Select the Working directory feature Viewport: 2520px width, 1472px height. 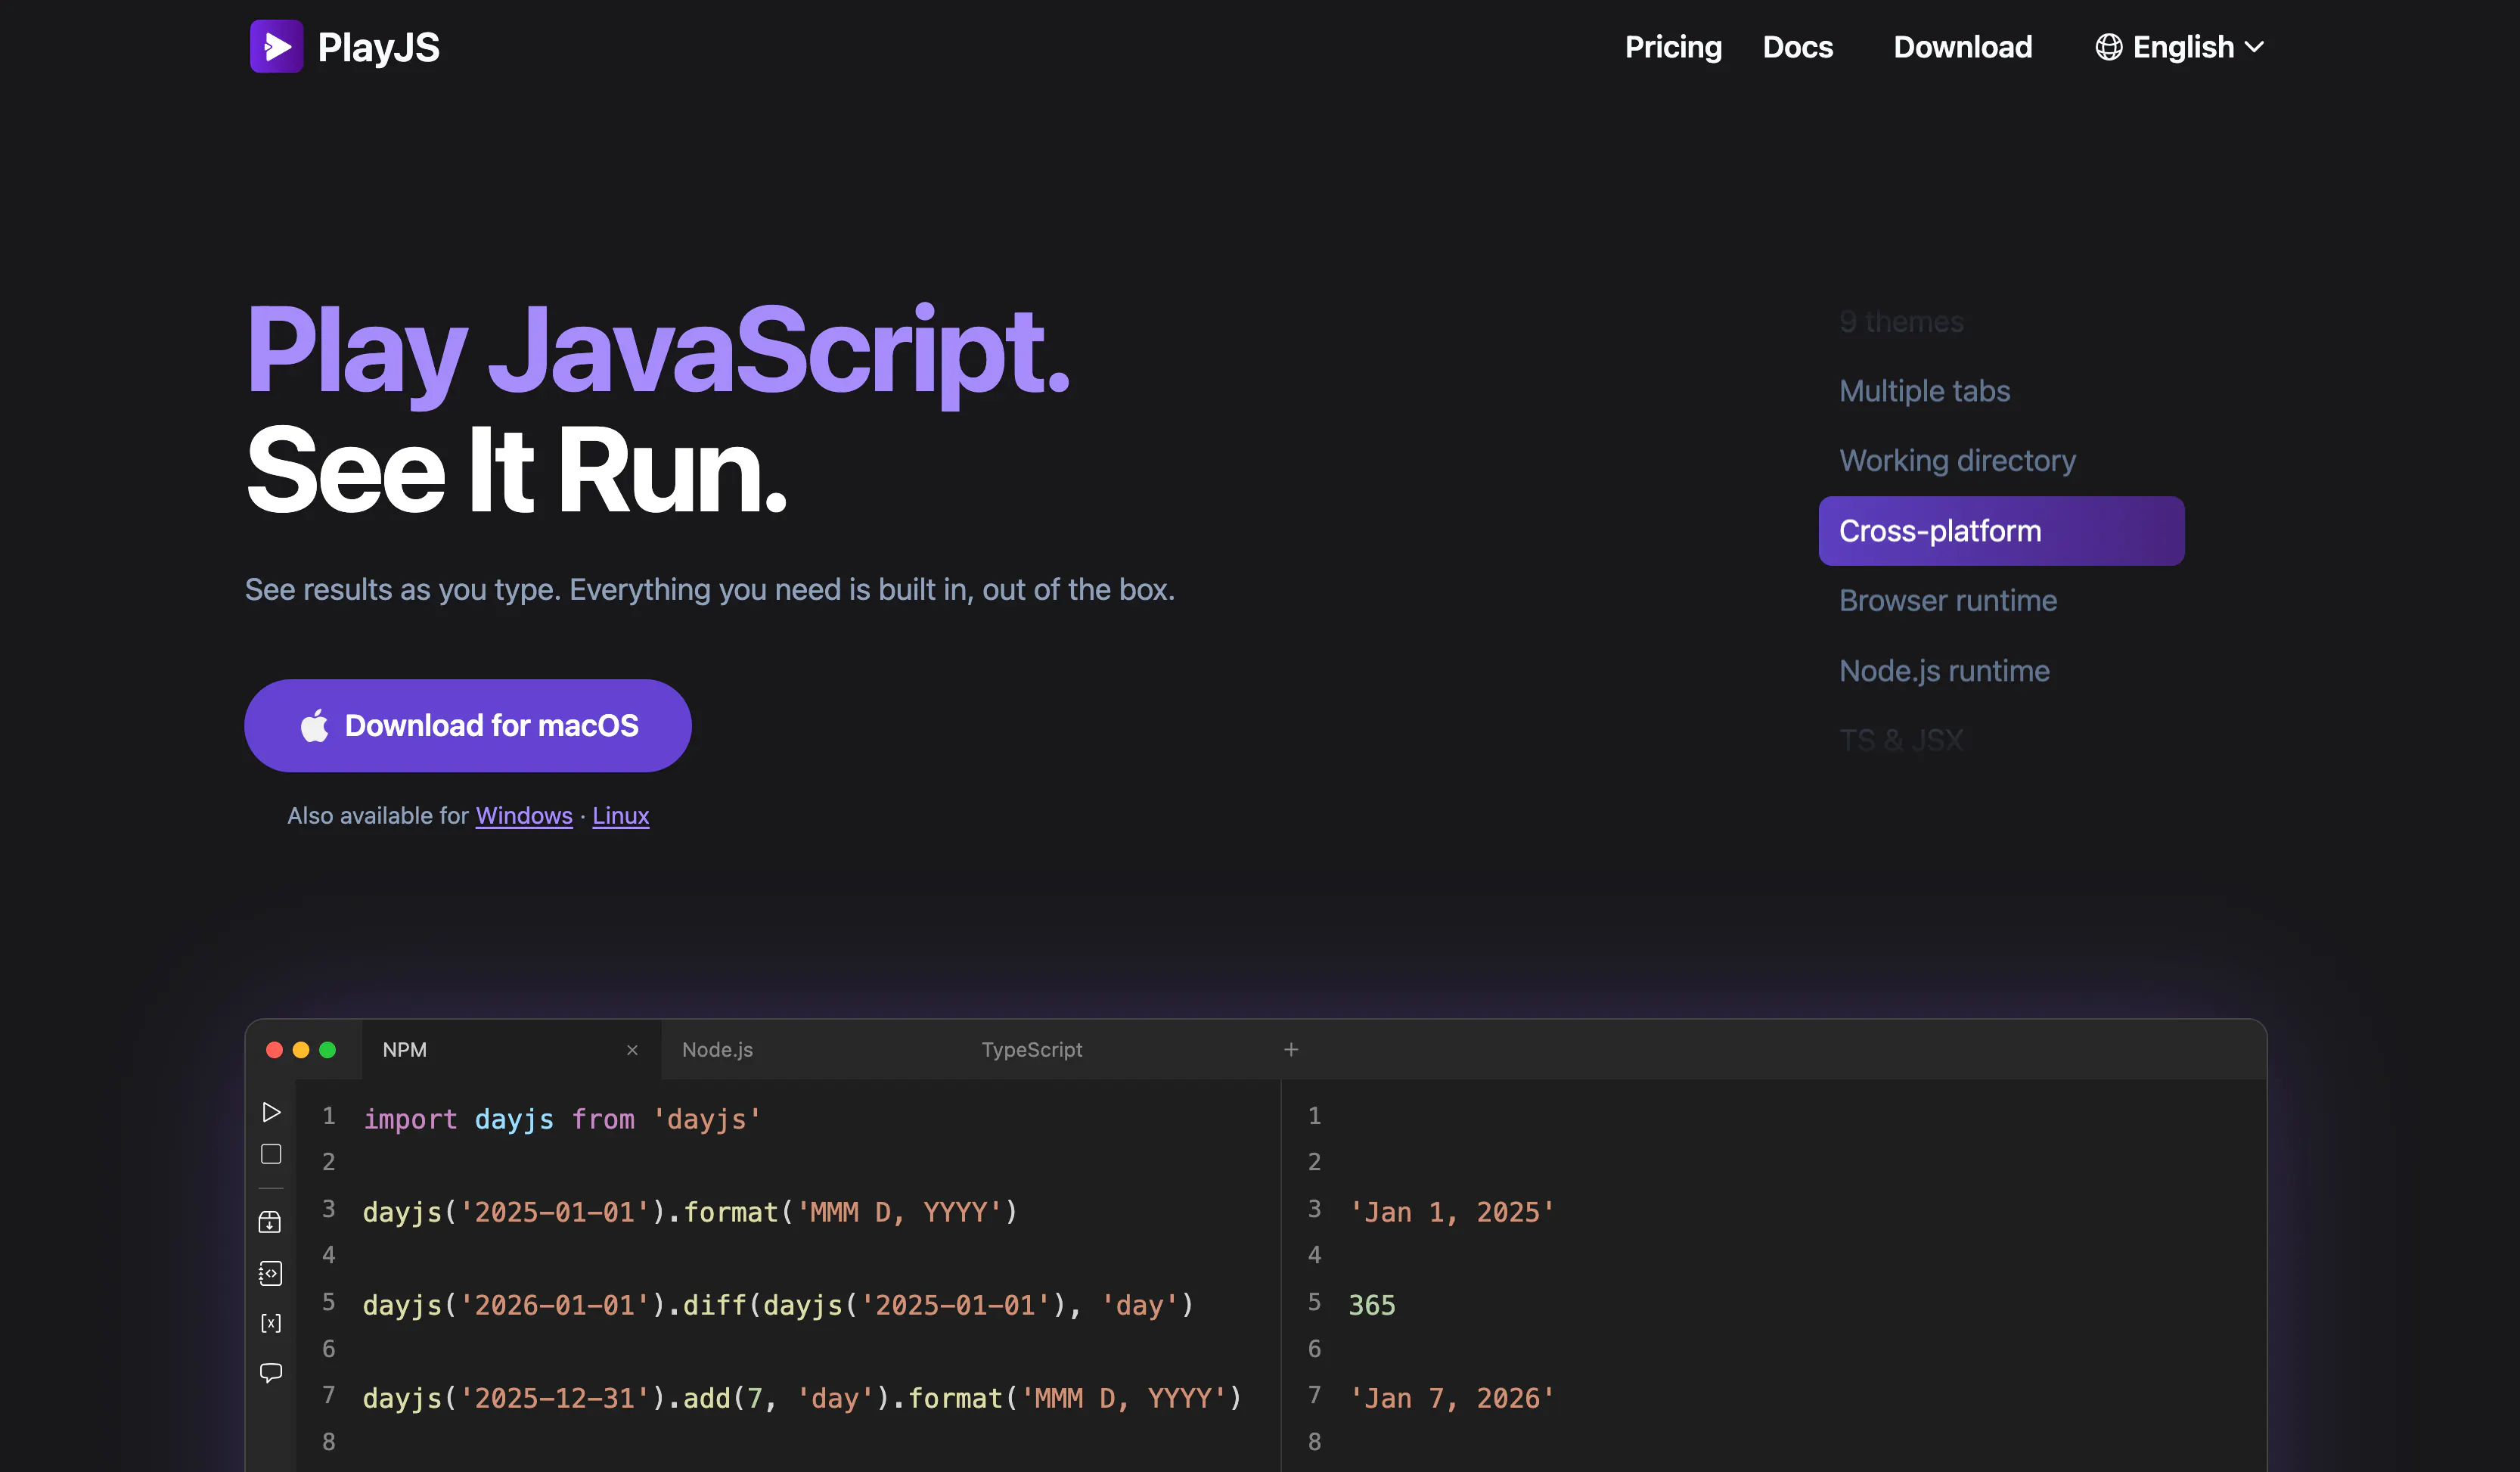(x=1958, y=461)
